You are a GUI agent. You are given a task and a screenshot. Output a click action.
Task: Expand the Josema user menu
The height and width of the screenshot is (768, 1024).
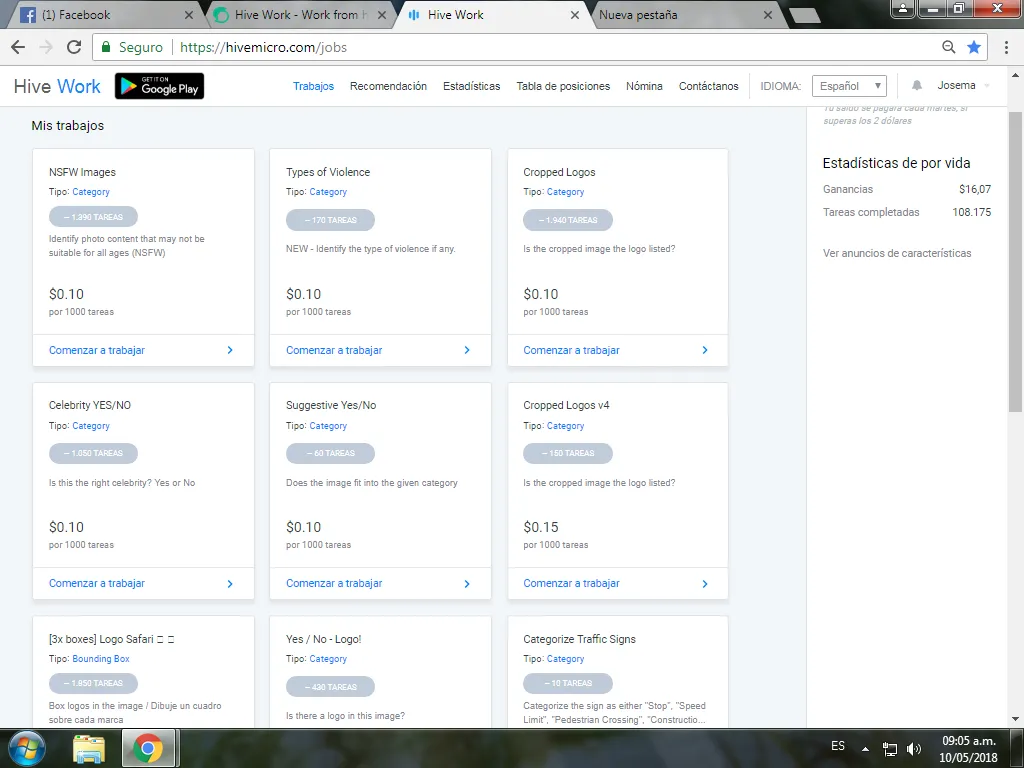coord(964,86)
